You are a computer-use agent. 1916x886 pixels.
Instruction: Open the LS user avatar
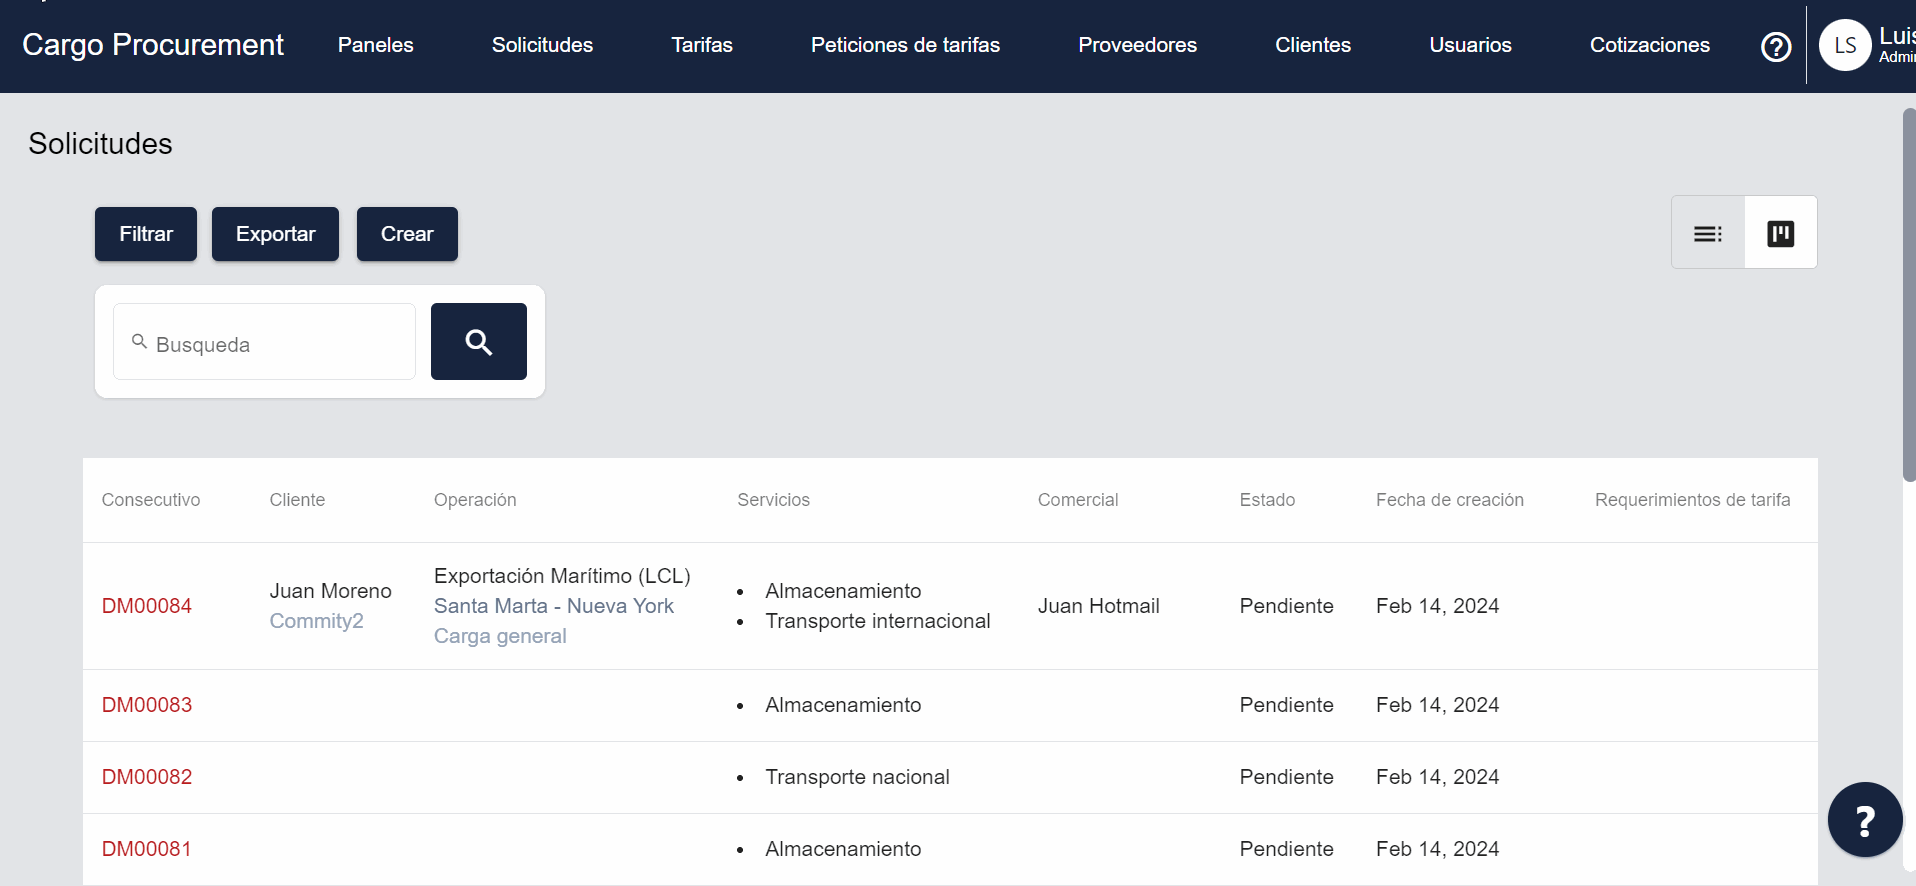[x=1844, y=46]
